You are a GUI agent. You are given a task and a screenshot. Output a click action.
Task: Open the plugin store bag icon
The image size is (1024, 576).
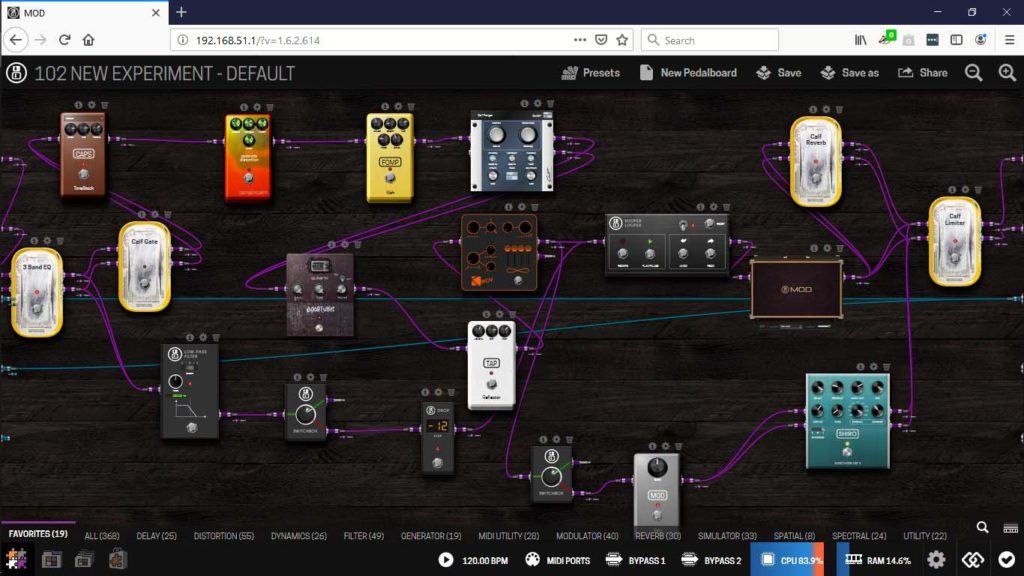pyautogui.click(x=118, y=559)
